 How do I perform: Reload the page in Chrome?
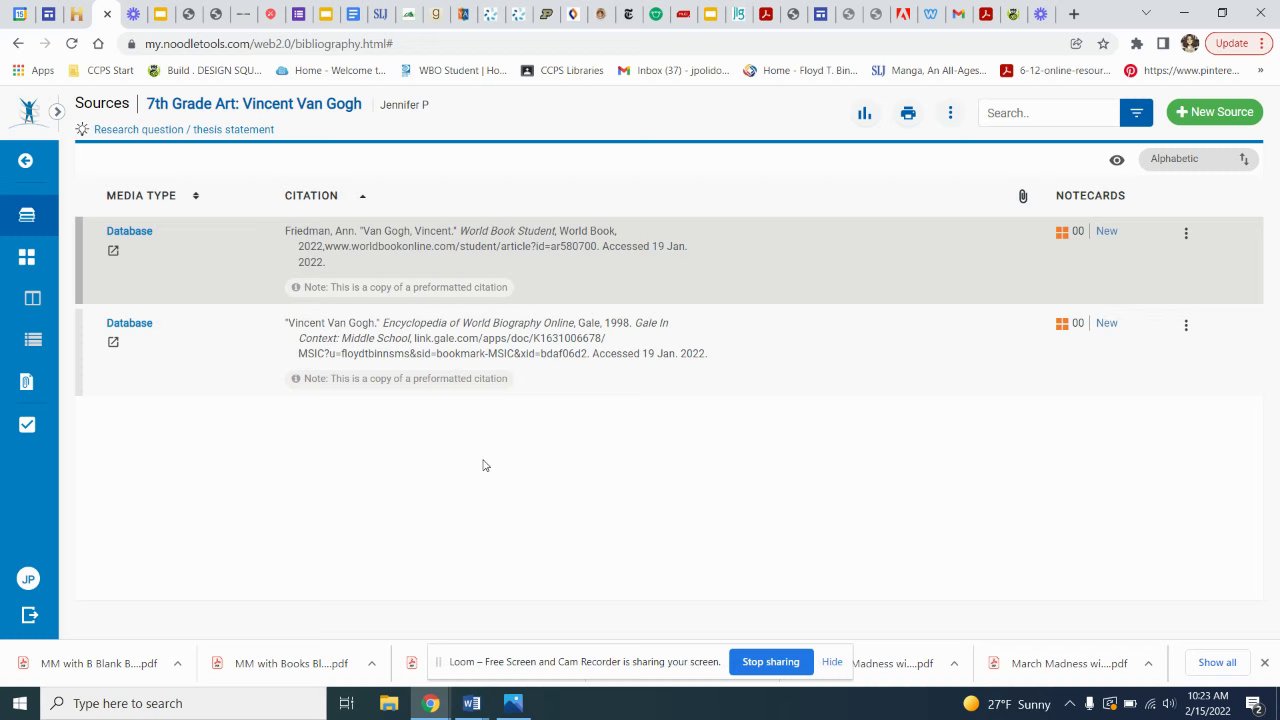(x=71, y=43)
